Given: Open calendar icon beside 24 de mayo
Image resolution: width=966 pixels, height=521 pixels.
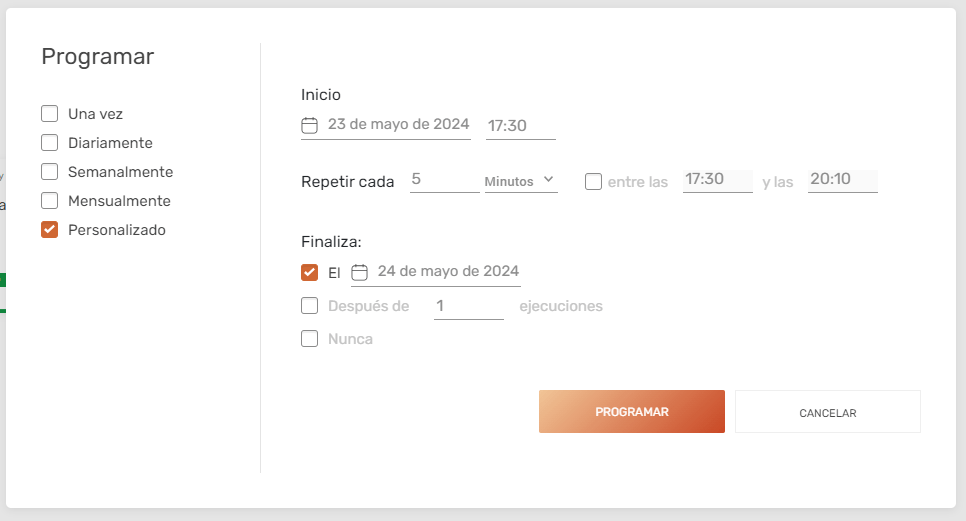Looking at the screenshot, I should tap(359, 272).
